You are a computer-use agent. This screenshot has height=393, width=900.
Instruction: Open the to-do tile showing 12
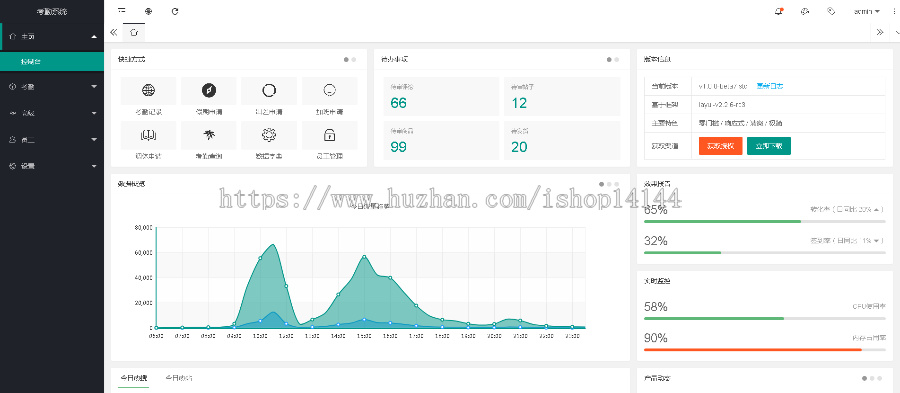point(562,96)
